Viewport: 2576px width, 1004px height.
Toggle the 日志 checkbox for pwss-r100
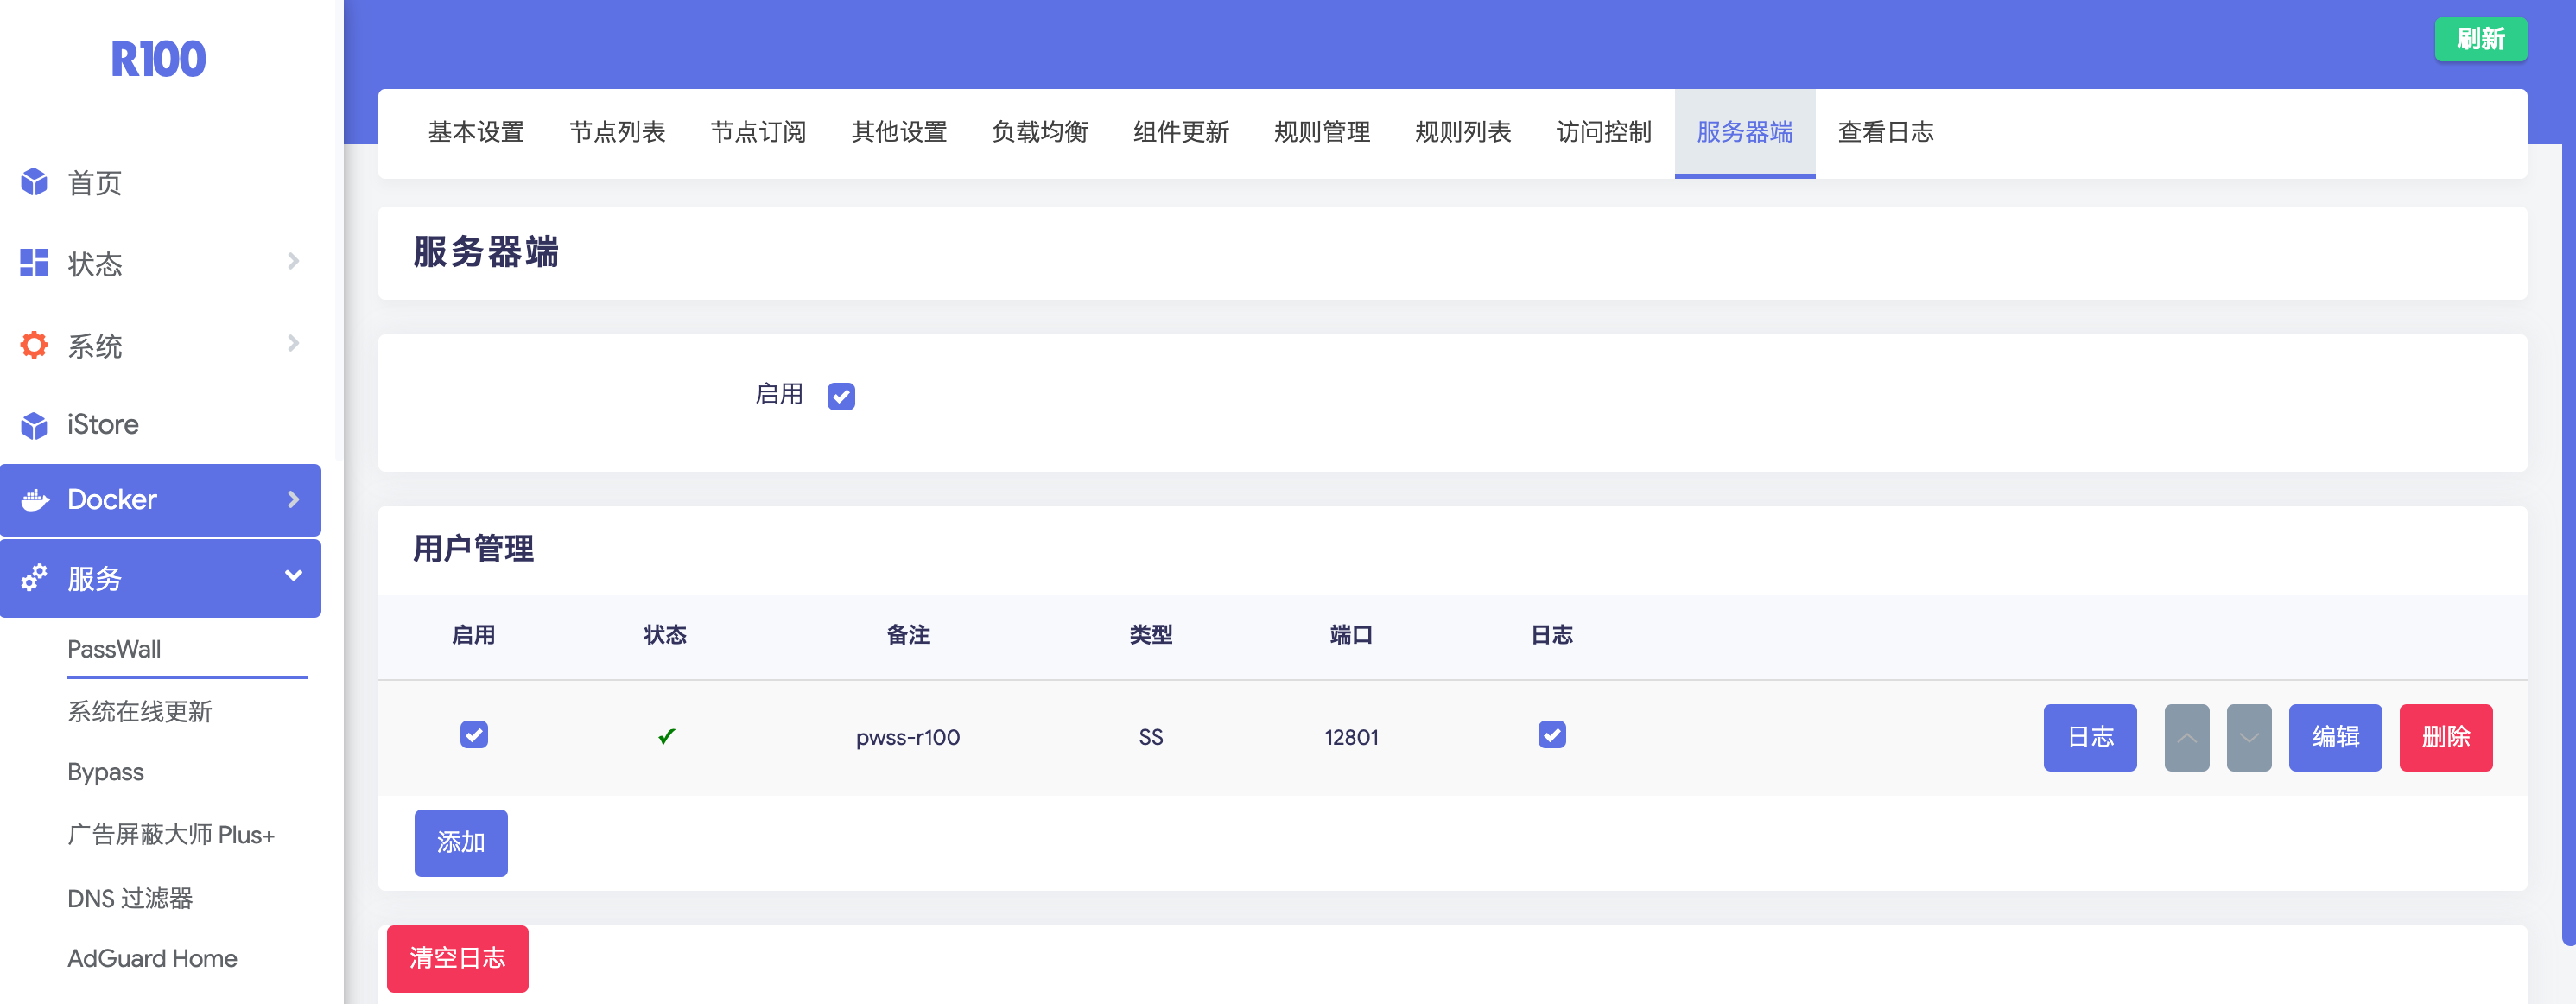point(1551,735)
